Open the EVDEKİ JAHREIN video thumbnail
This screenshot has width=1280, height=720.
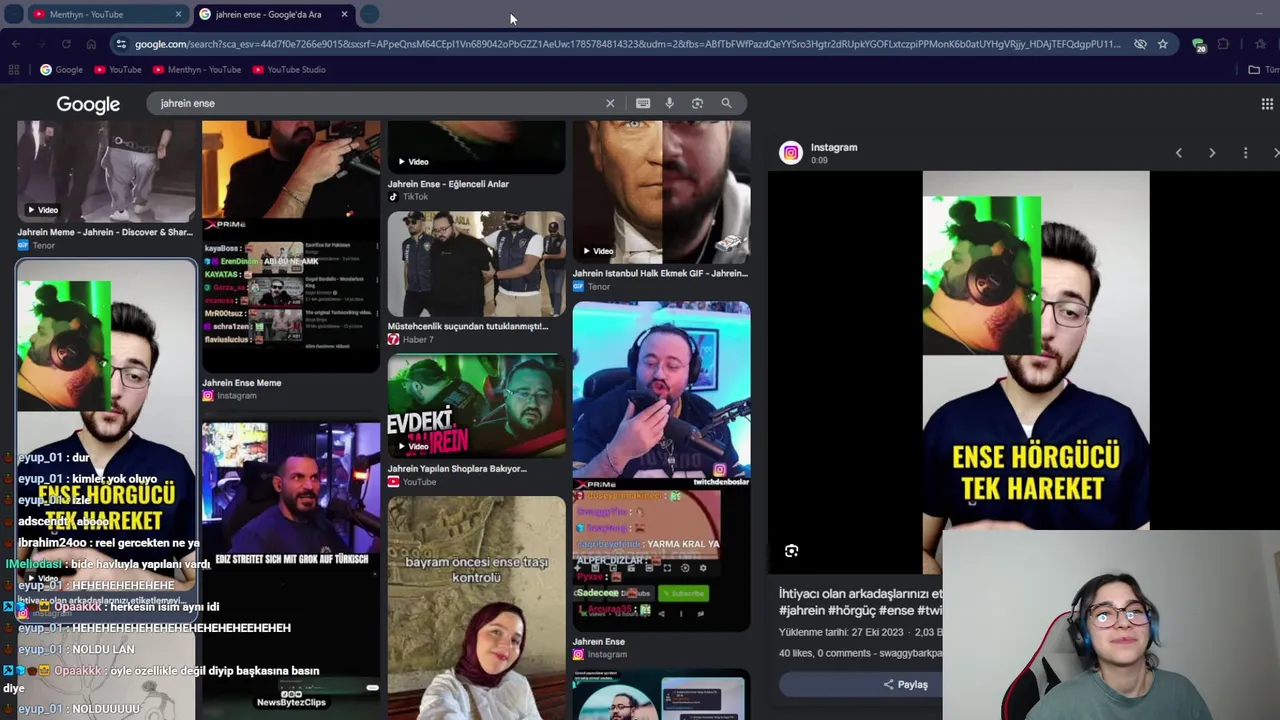[476, 406]
